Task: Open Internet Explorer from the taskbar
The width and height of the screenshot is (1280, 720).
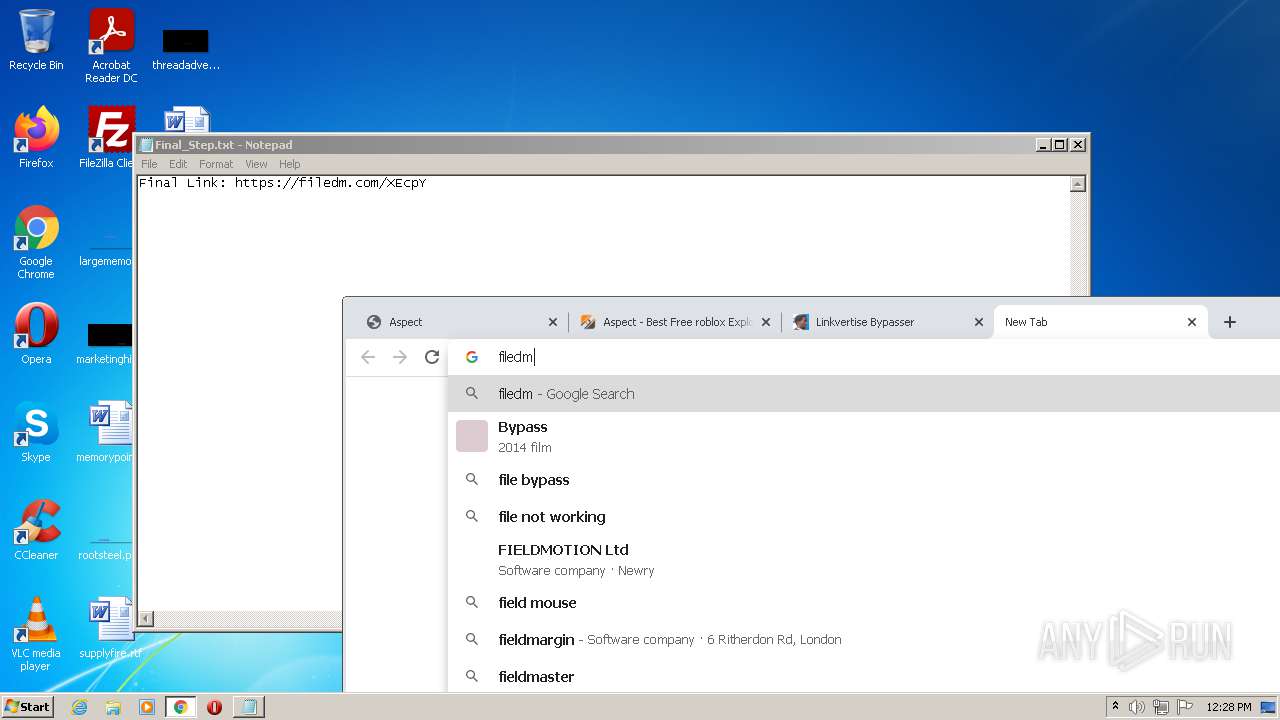Action: [79, 707]
